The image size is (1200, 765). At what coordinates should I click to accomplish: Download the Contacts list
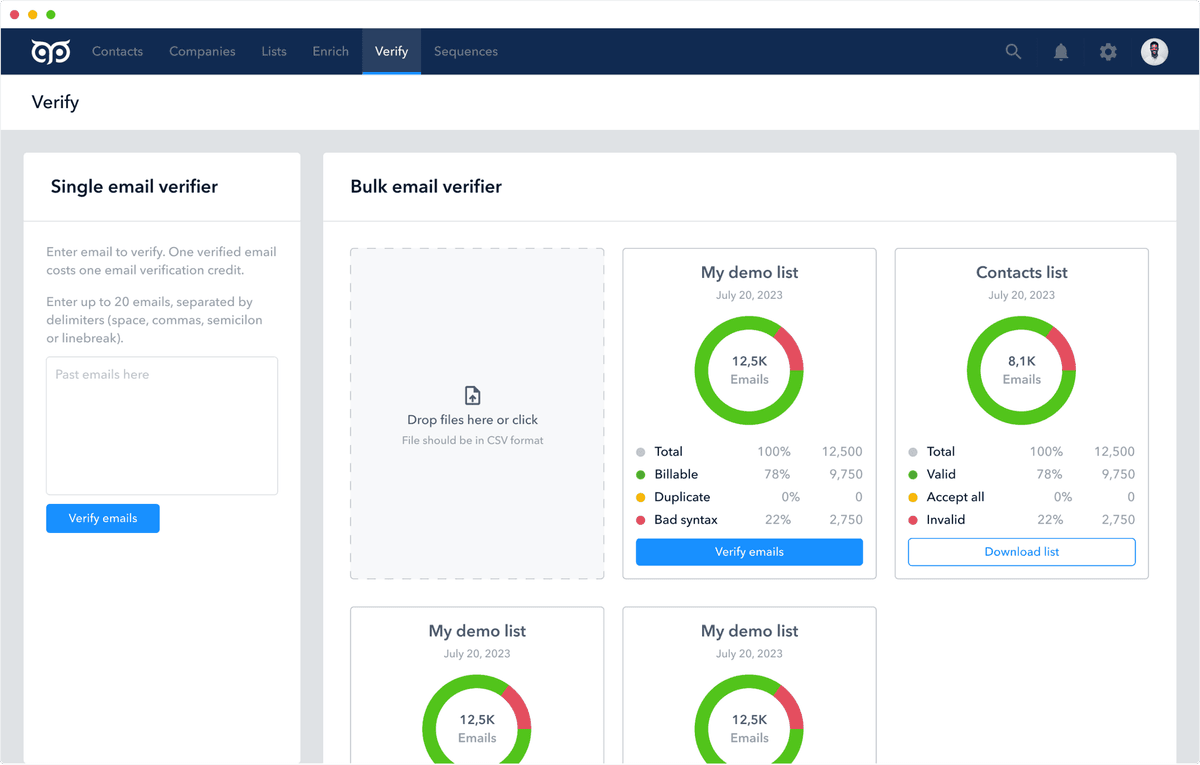(x=1021, y=552)
